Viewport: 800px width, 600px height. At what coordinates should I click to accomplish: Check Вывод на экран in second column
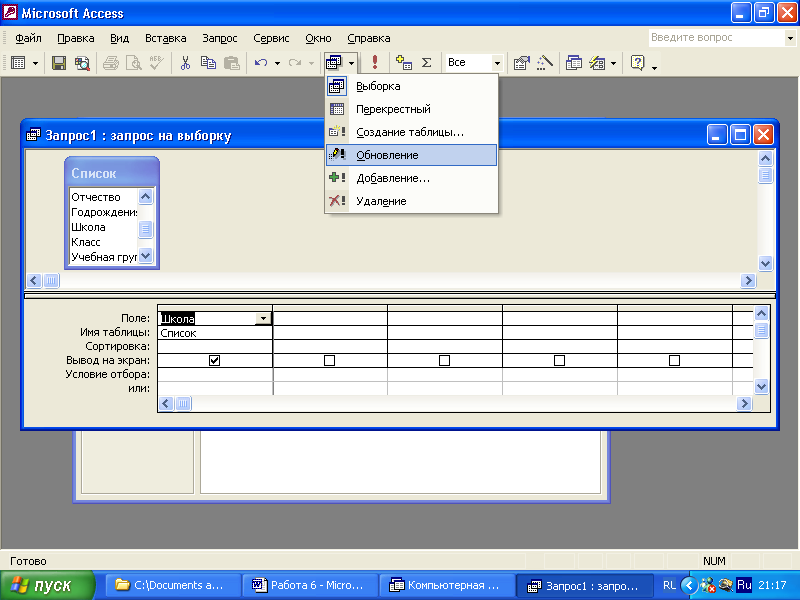click(x=330, y=360)
